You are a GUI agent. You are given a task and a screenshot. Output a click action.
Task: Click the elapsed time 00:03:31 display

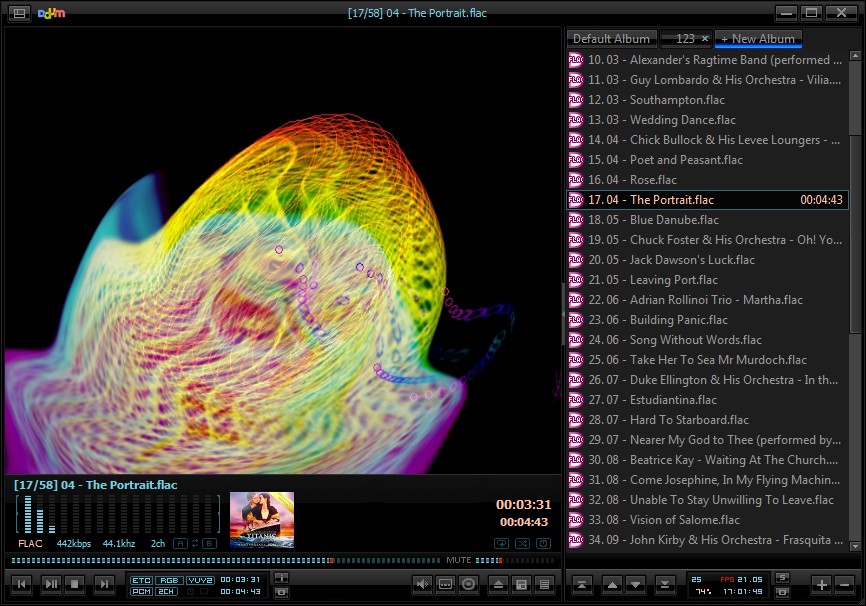coord(523,504)
